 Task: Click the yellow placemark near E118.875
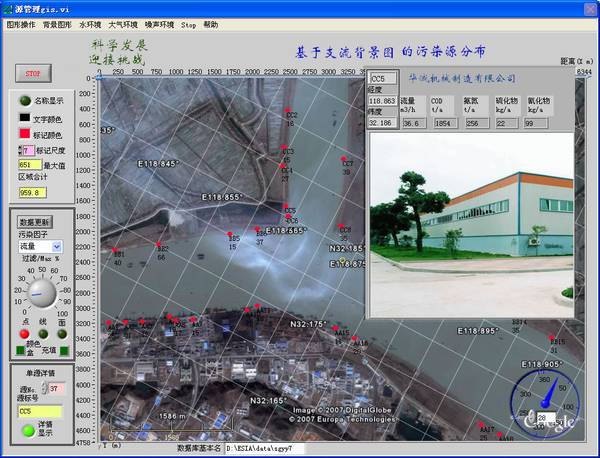coord(342,260)
